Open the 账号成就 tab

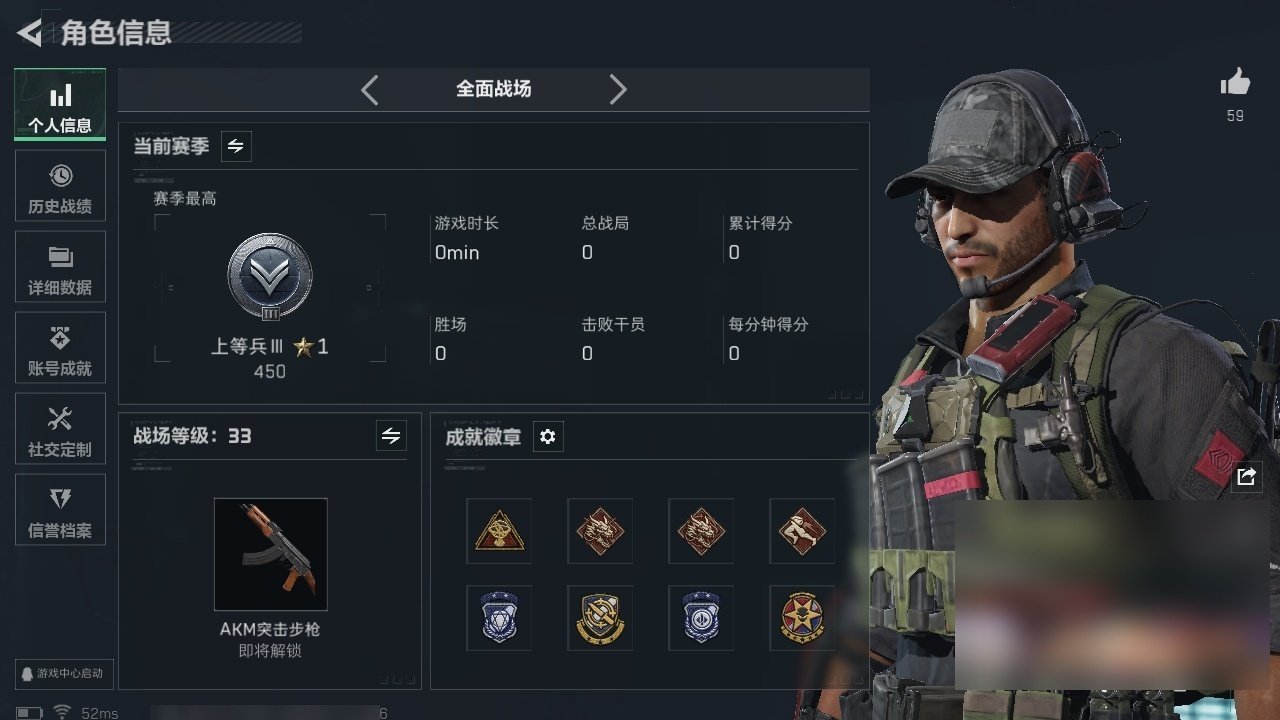pos(60,348)
